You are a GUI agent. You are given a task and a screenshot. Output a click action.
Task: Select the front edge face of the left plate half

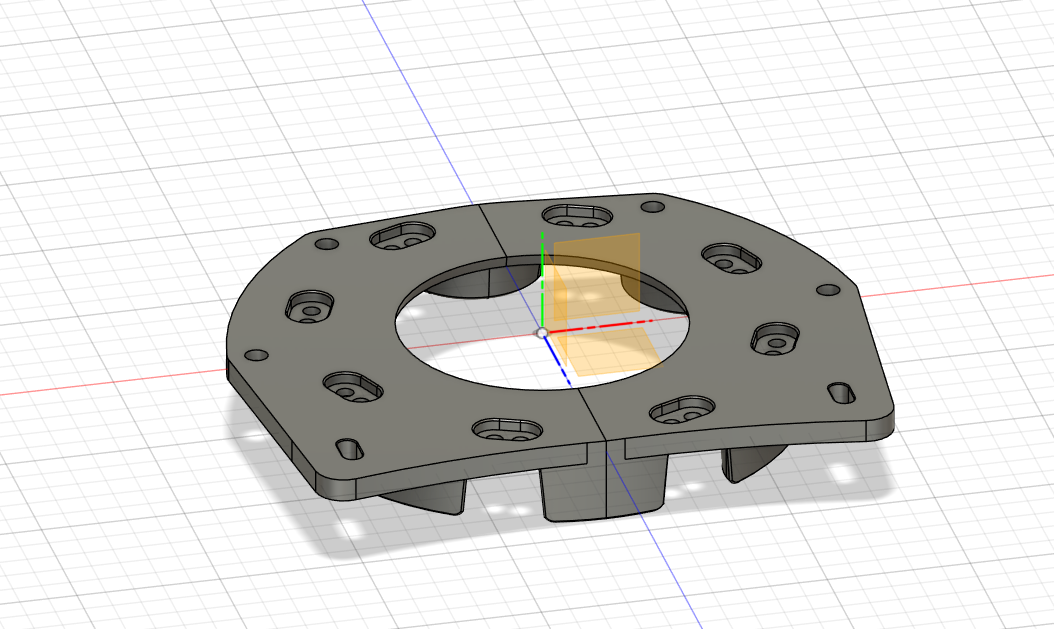click(457, 470)
